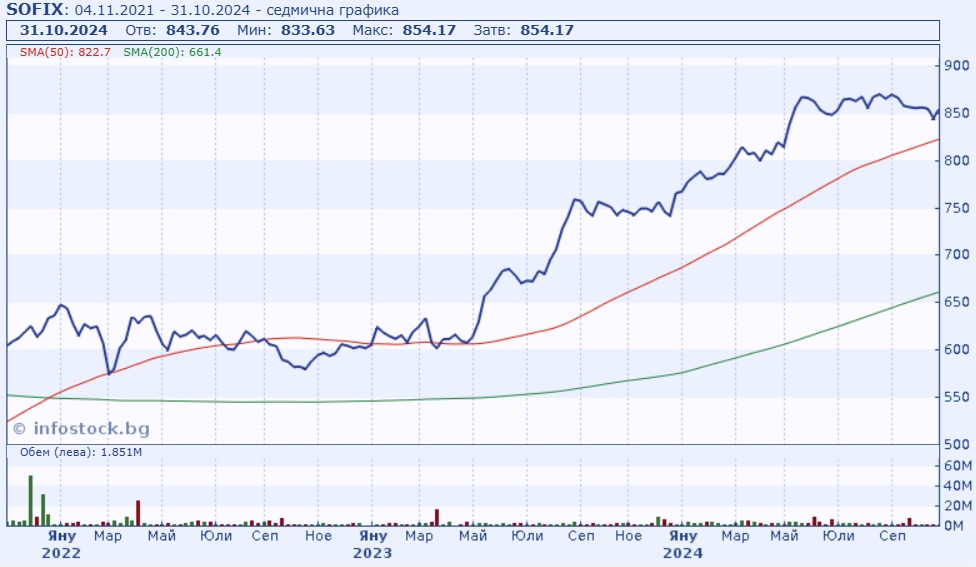This screenshot has width=976, height=567.
Task: Open the infostock.bg watermark link
Action: coord(80,428)
